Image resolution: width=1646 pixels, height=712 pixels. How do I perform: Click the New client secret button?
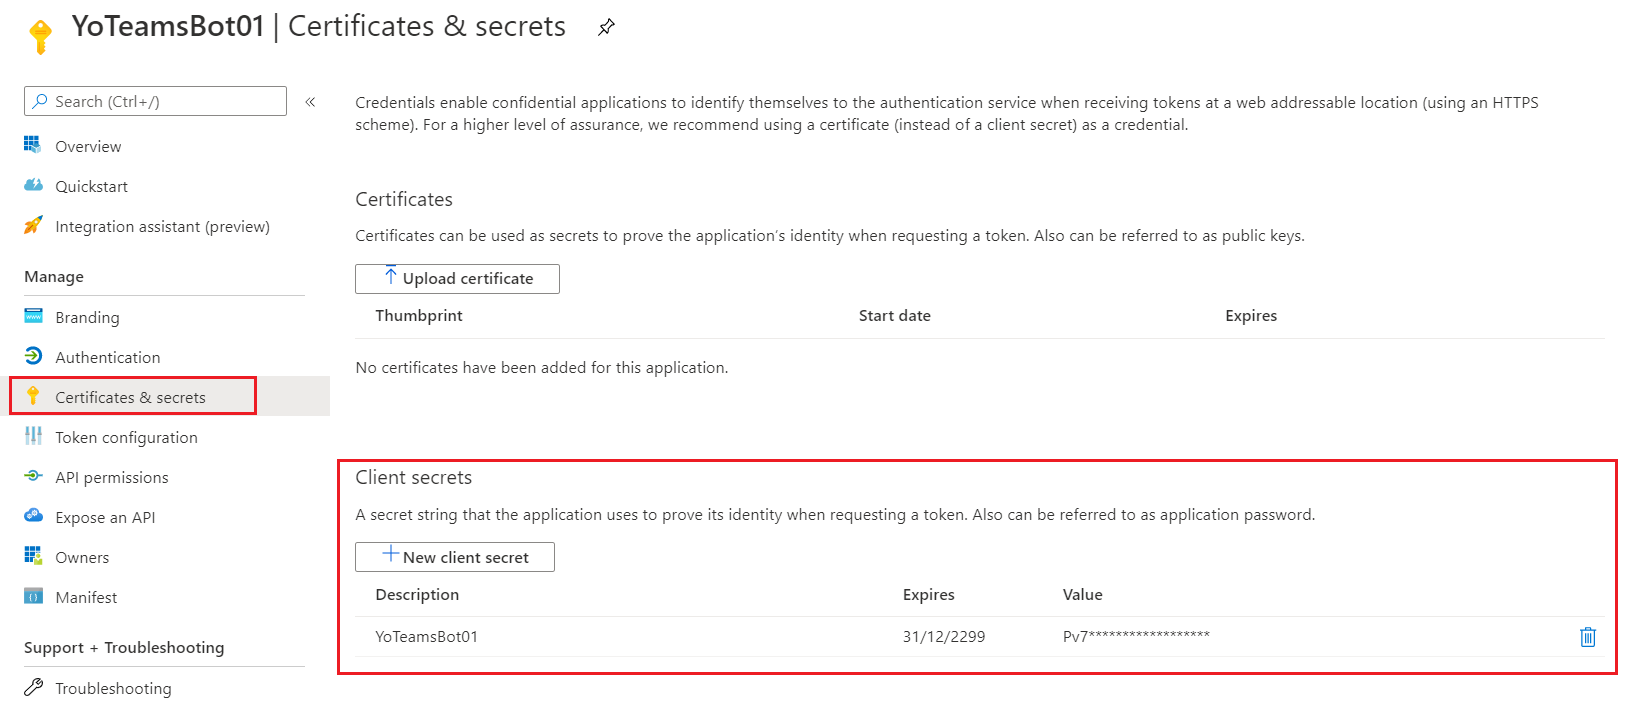pyautogui.click(x=455, y=557)
